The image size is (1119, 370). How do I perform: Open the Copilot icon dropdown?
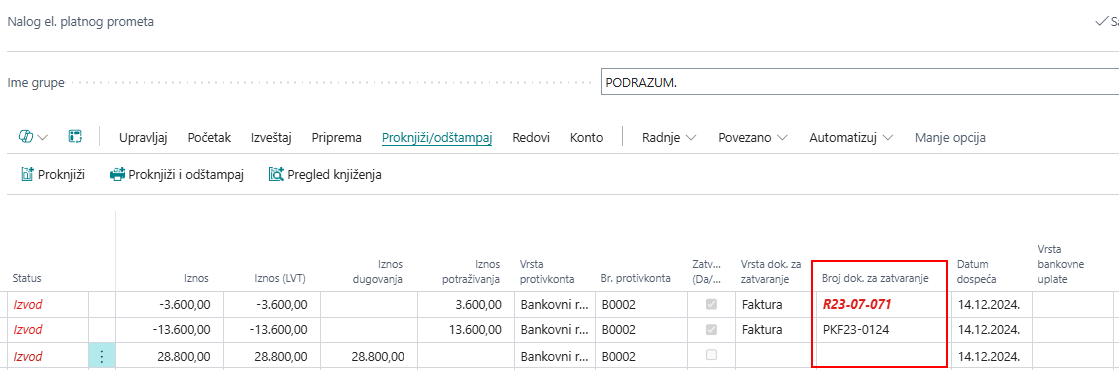click(34, 137)
